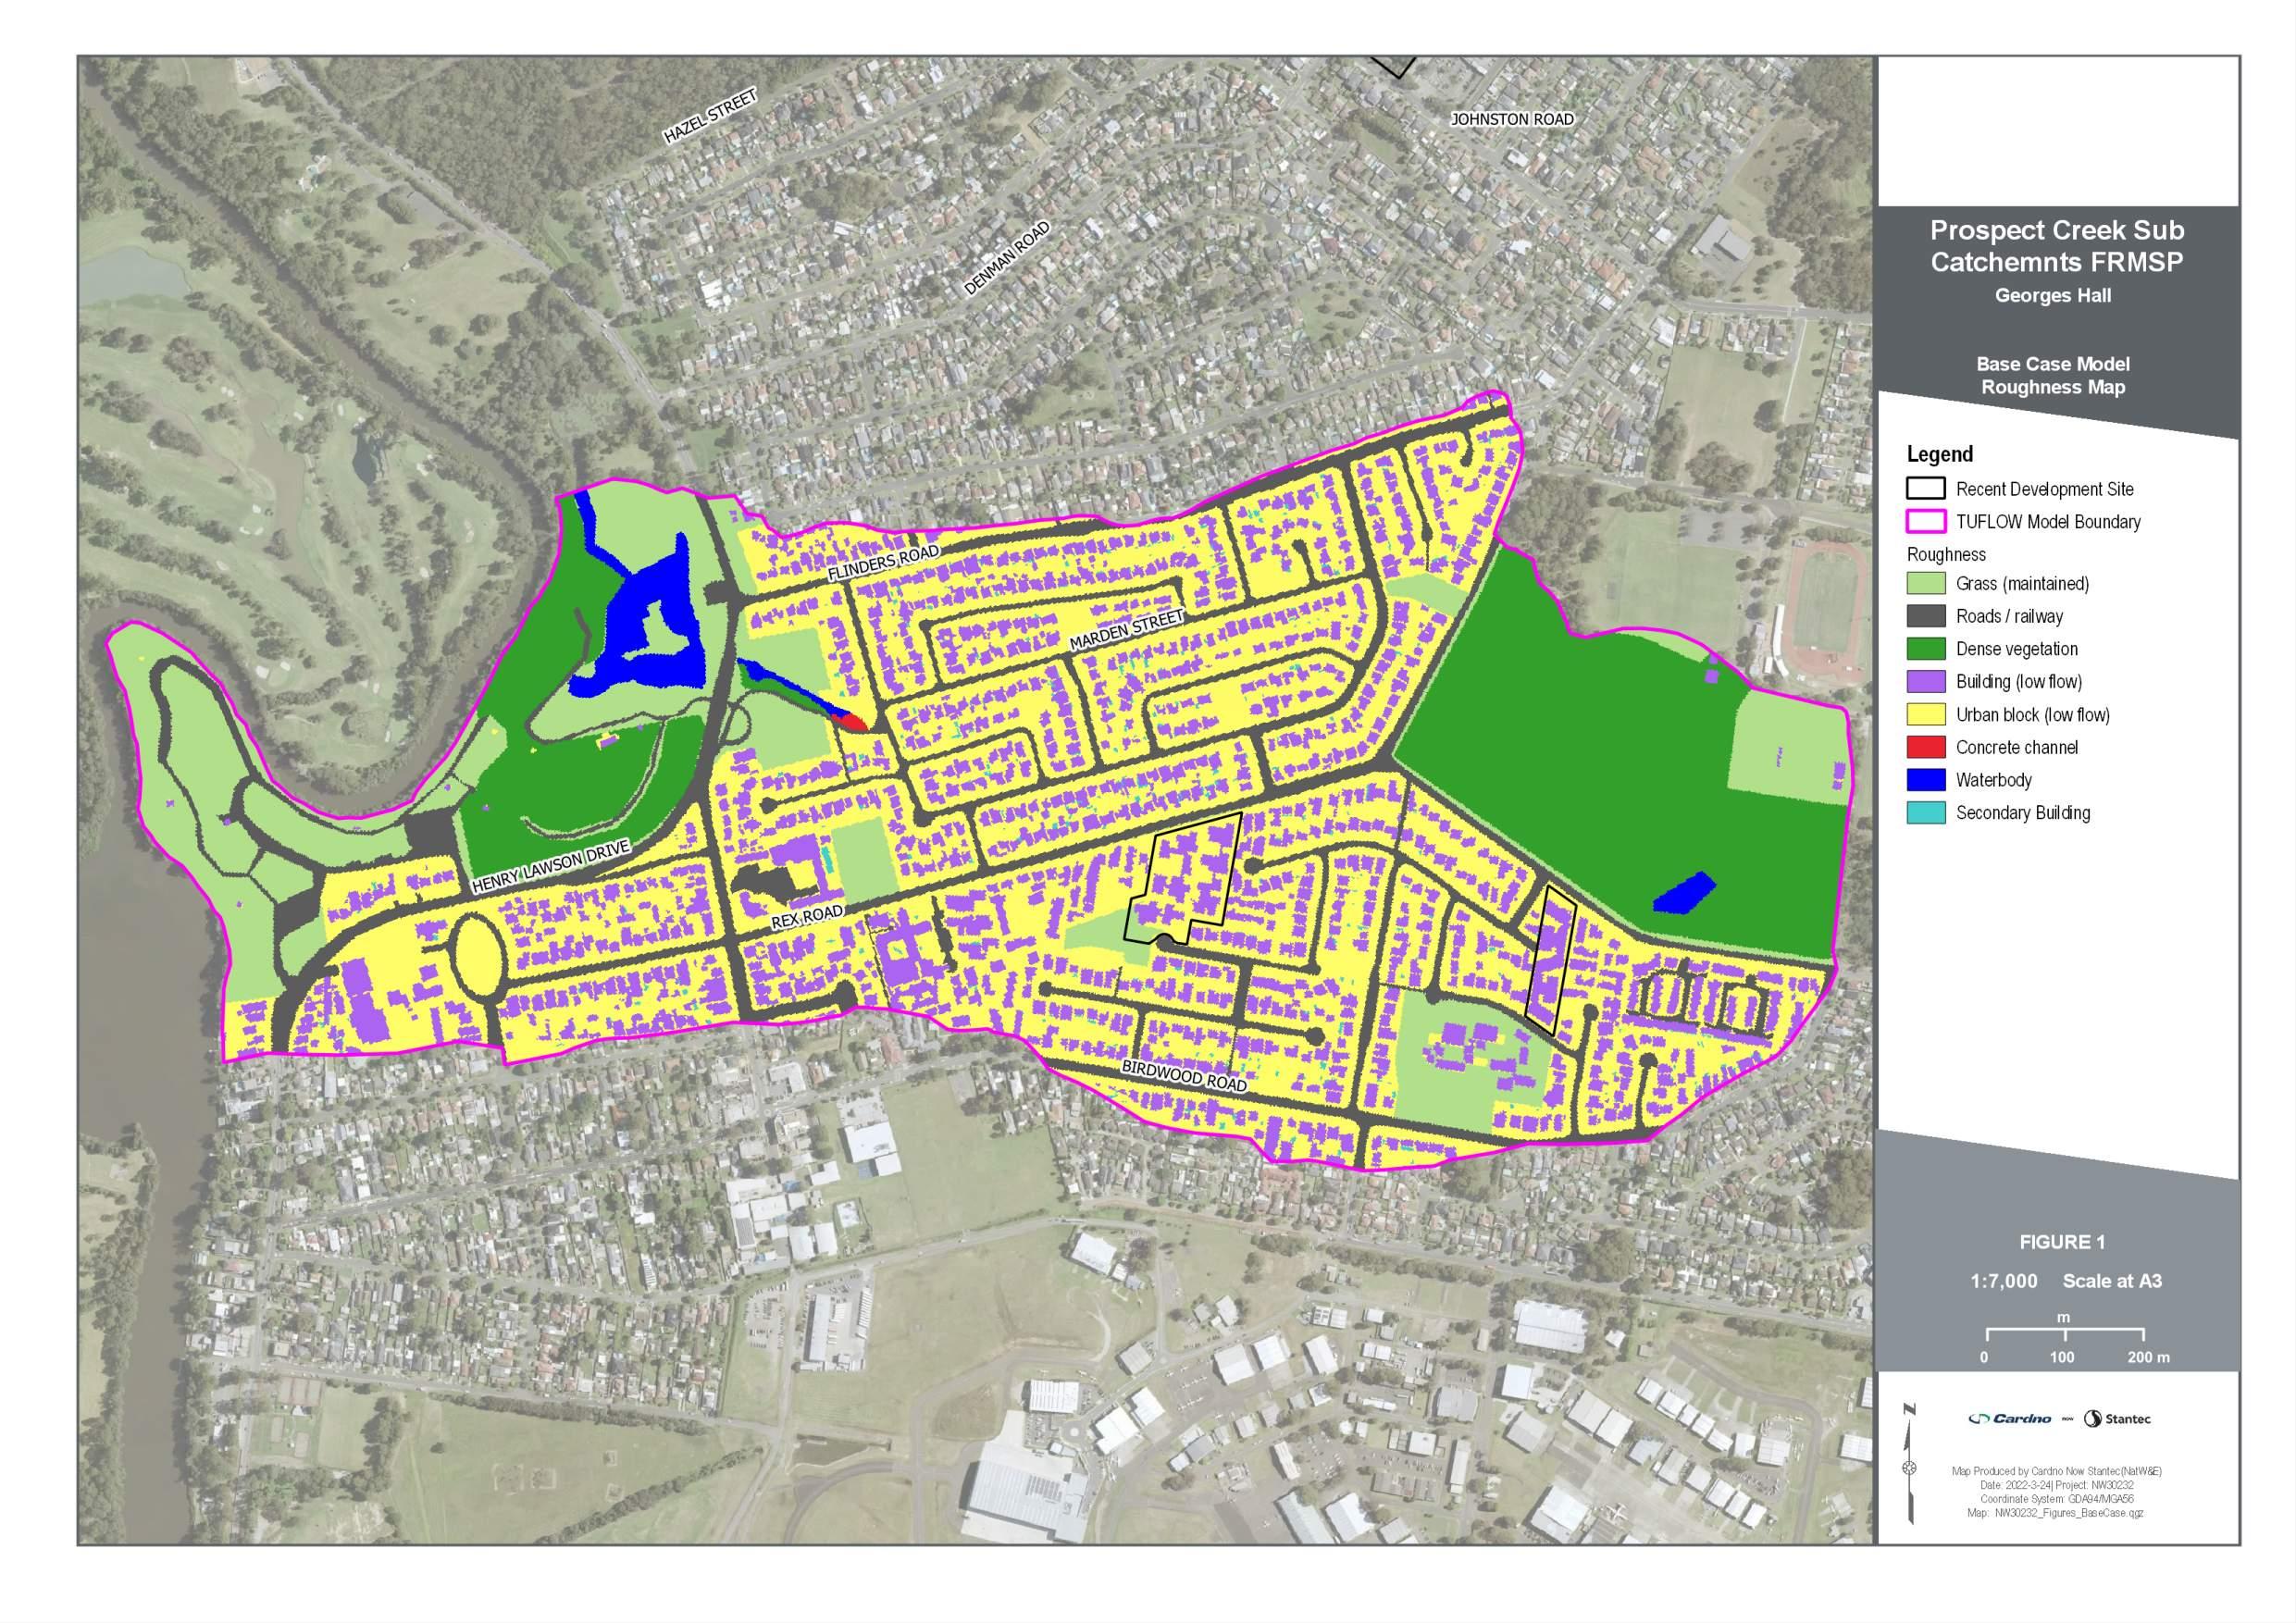Click the Cardno logo
This screenshot has width=2296, height=1623.
click(x=2009, y=1418)
